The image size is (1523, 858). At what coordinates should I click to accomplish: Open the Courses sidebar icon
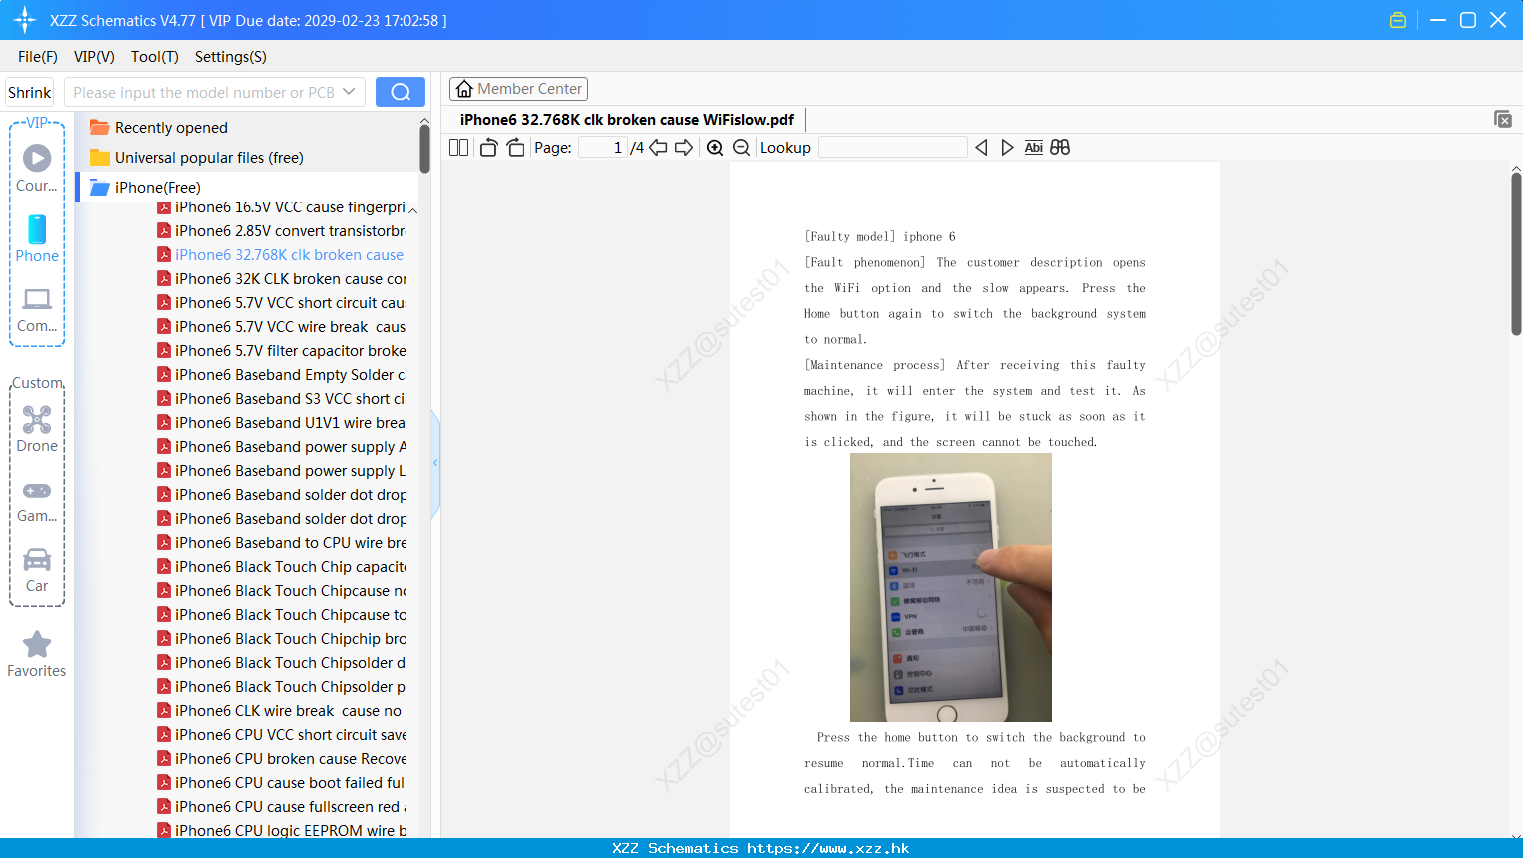(x=37, y=169)
